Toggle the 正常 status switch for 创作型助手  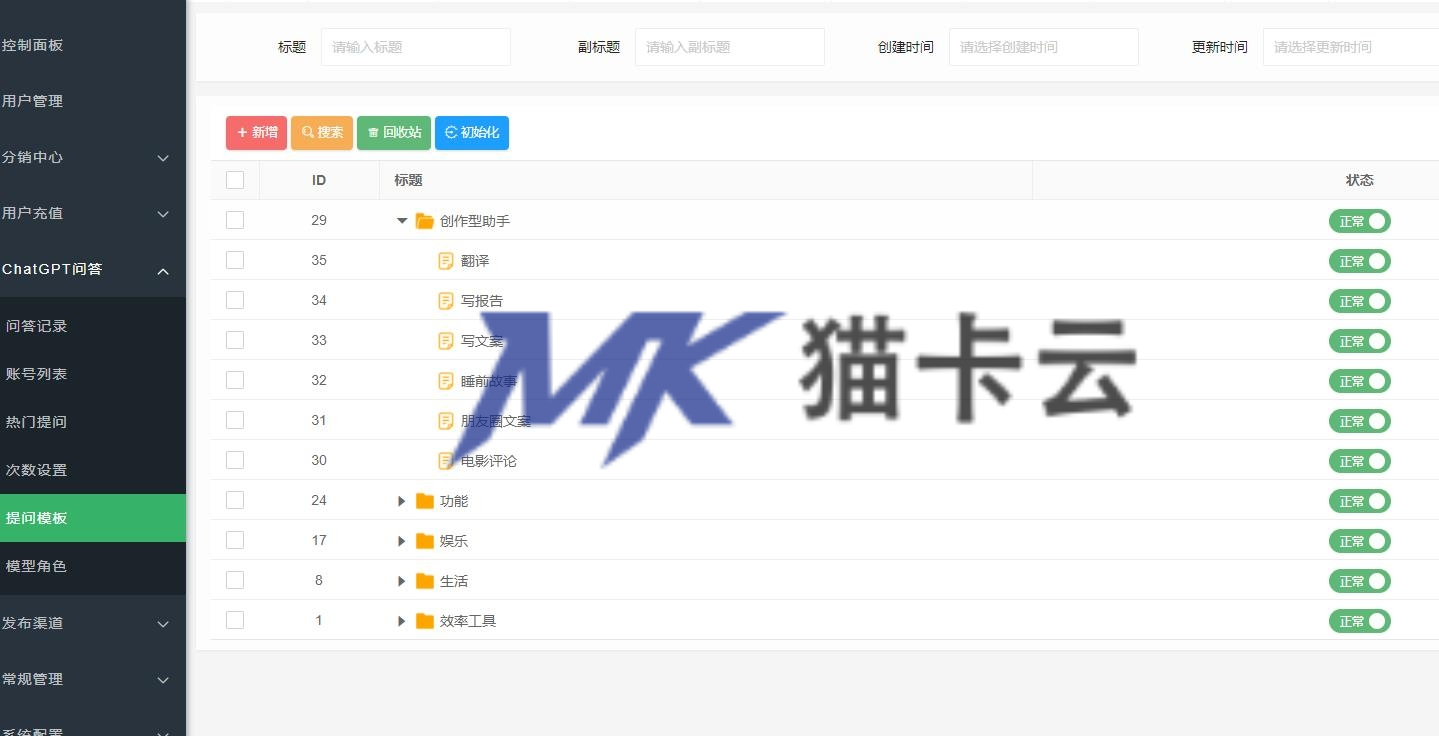[1359, 221]
